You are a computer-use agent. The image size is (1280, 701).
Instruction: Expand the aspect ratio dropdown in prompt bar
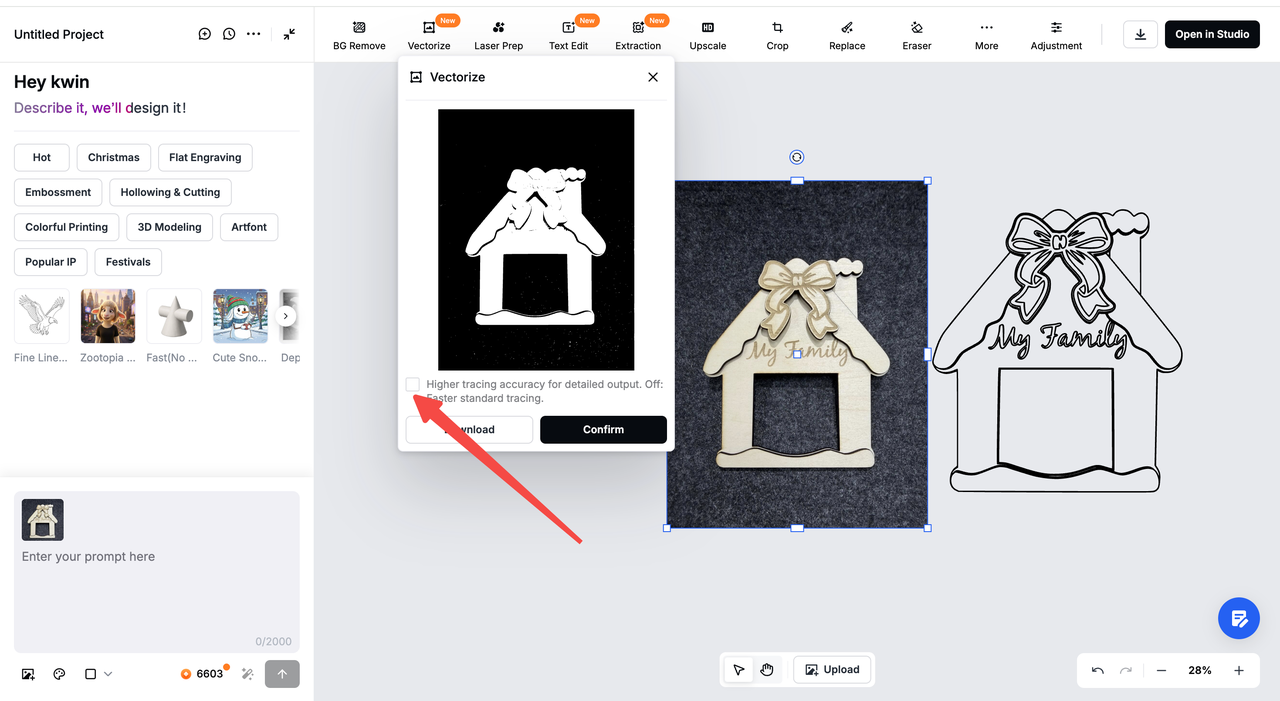pyautogui.click(x=98, y=674)
